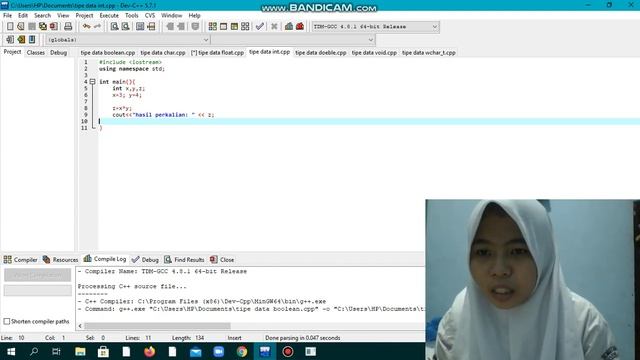Open the Project menu
Screen dimensions: 640x360
pos(84,16)
